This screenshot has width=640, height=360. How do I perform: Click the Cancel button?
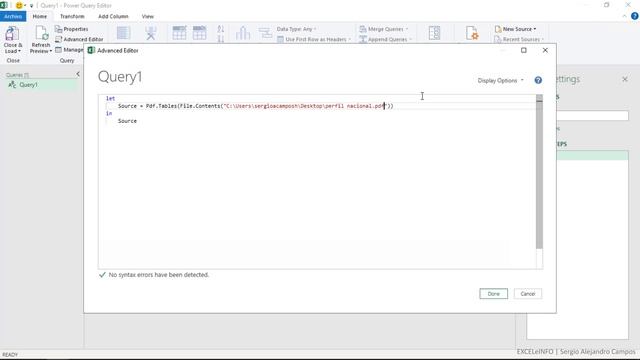[x=528, y=293]
